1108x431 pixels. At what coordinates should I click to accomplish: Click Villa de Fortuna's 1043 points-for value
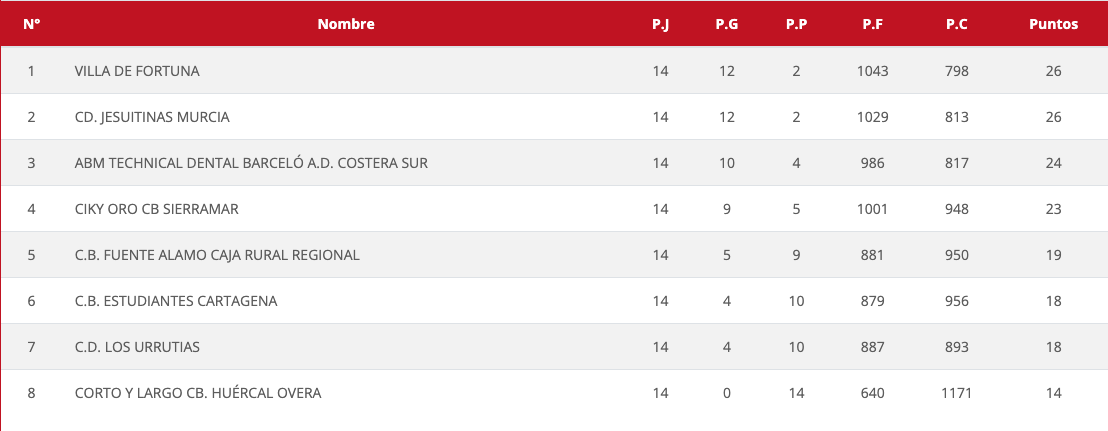pyautogui.click(x=872, y=71)
